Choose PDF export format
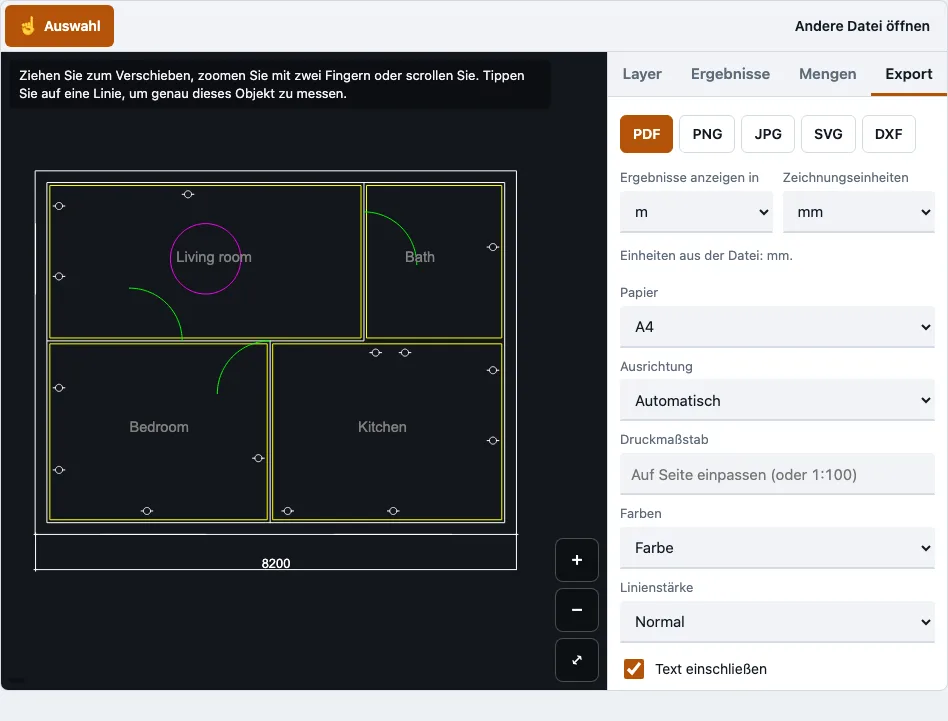The height and width of the screenshot is (721, 948). pyautogui.click(x=646, y=134)
